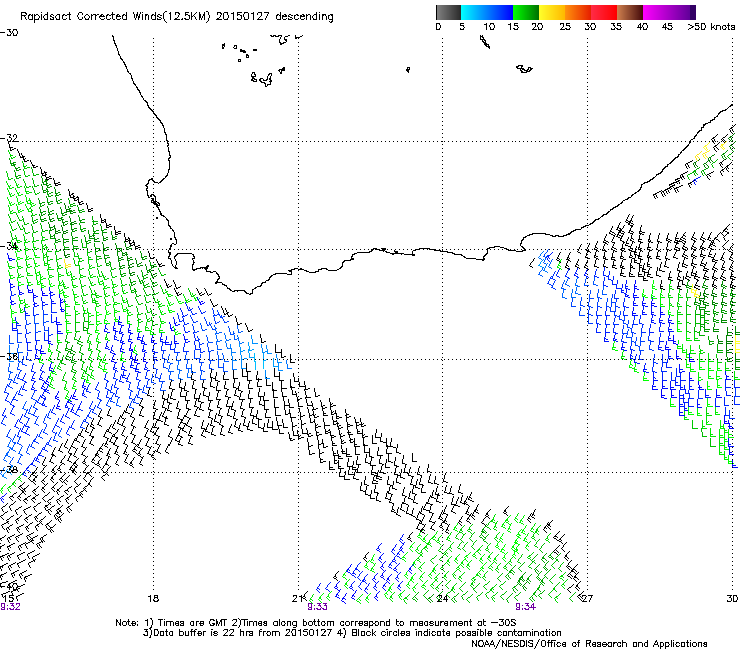Click the "45" legend scale label
This screenshot has width=740, height=650.
coord(667,27)
